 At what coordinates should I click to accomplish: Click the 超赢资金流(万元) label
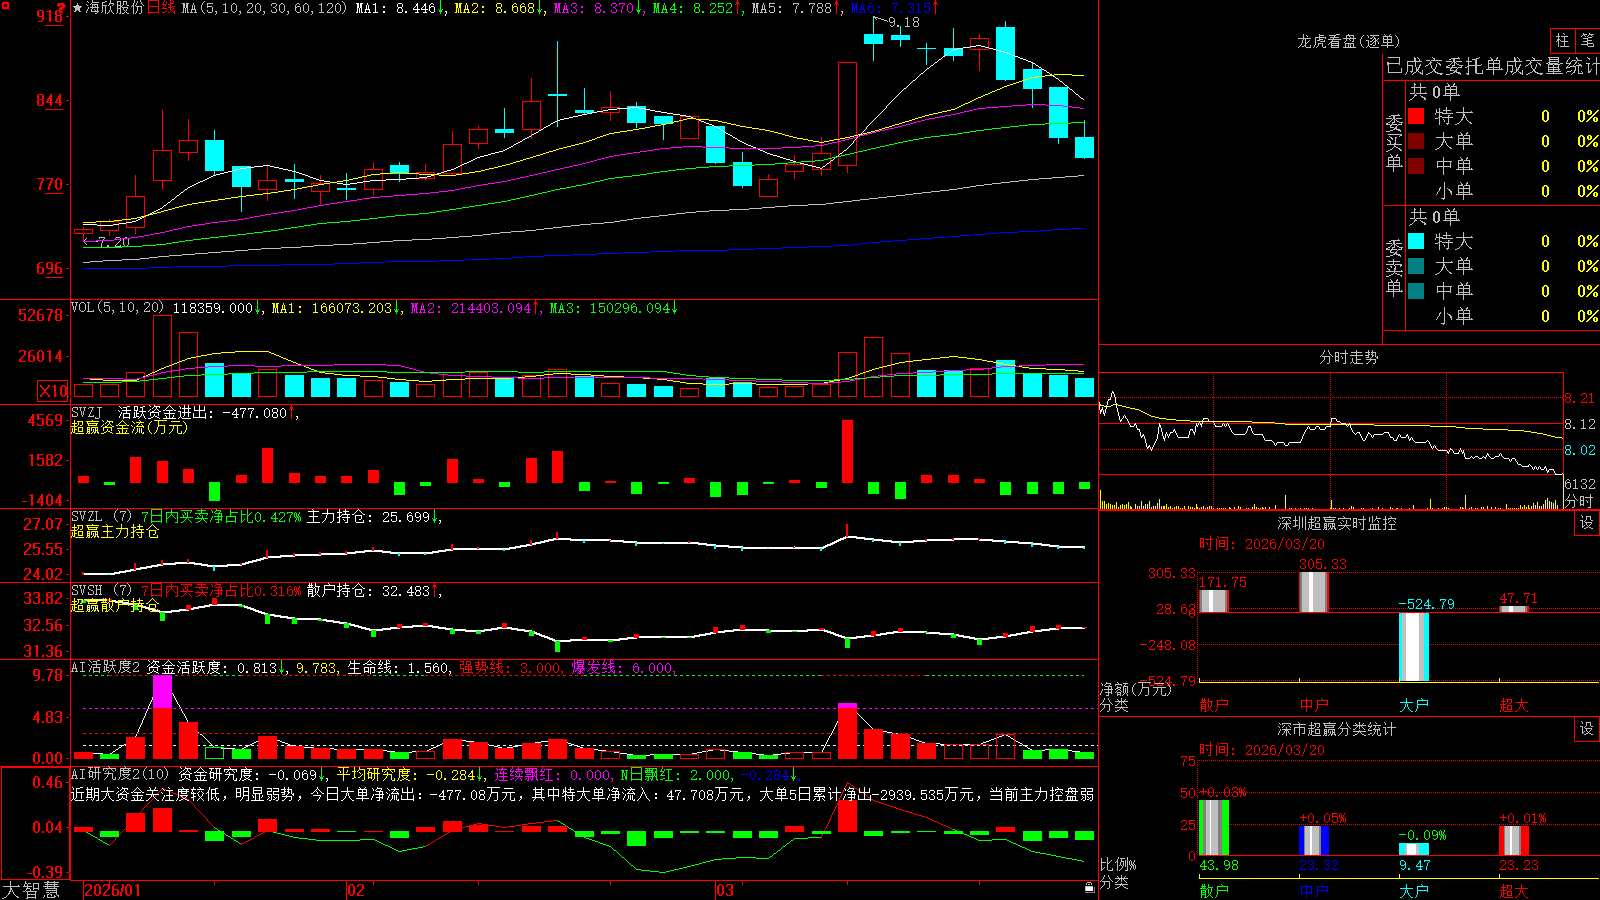(129, 427)
